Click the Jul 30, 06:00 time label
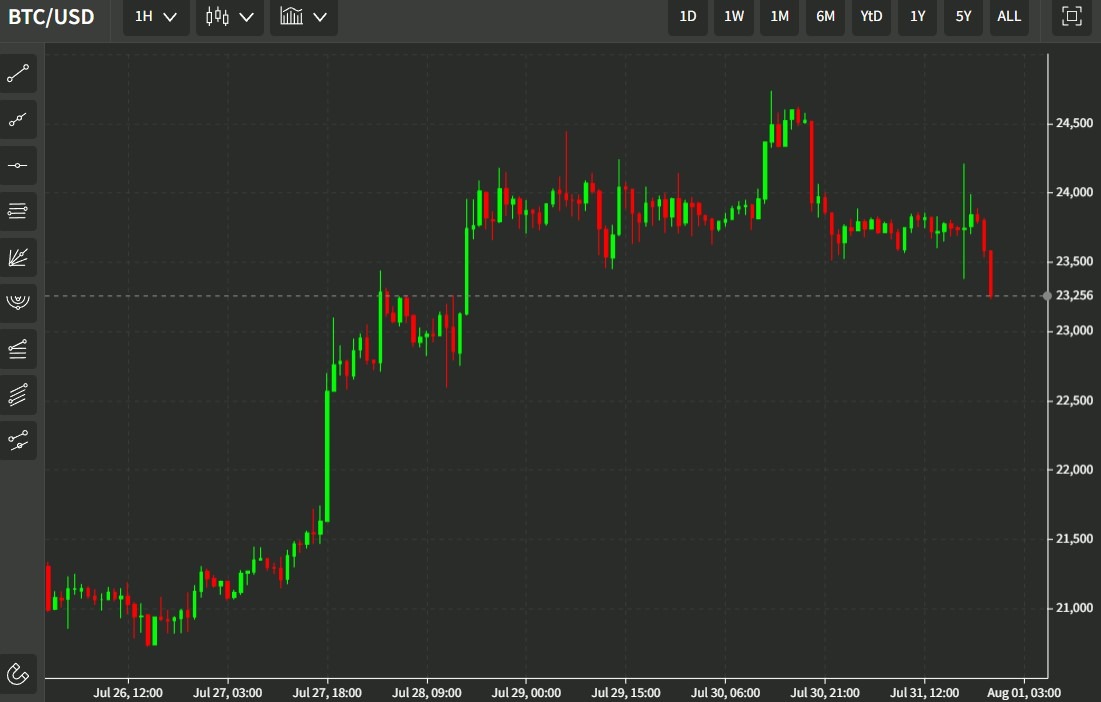1101x702 pixels. tap(725, 693)
